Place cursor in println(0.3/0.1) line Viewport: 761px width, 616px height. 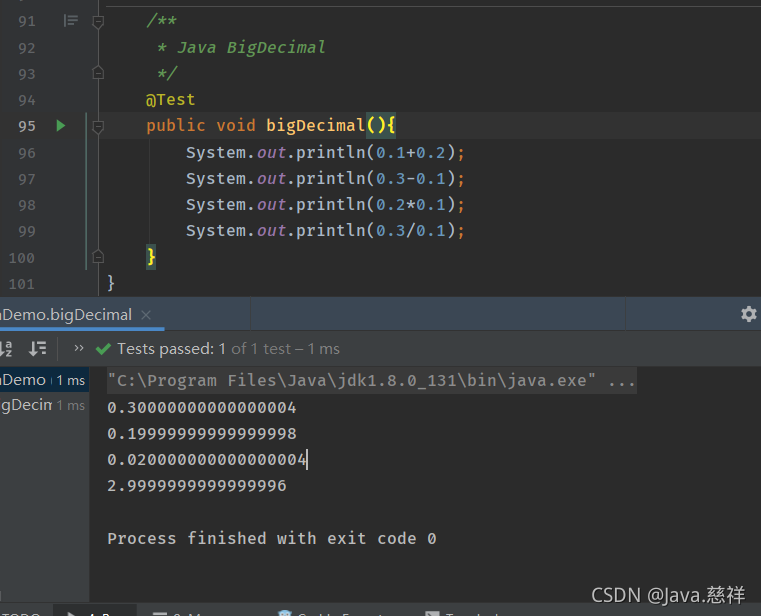coord(325,231)
